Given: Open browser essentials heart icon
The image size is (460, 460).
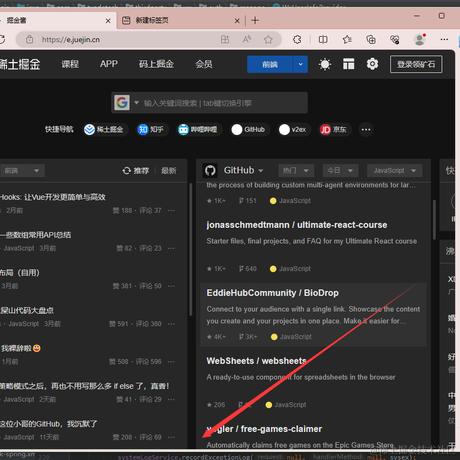Looking at the screenshot, I should [x=395, y=40].
